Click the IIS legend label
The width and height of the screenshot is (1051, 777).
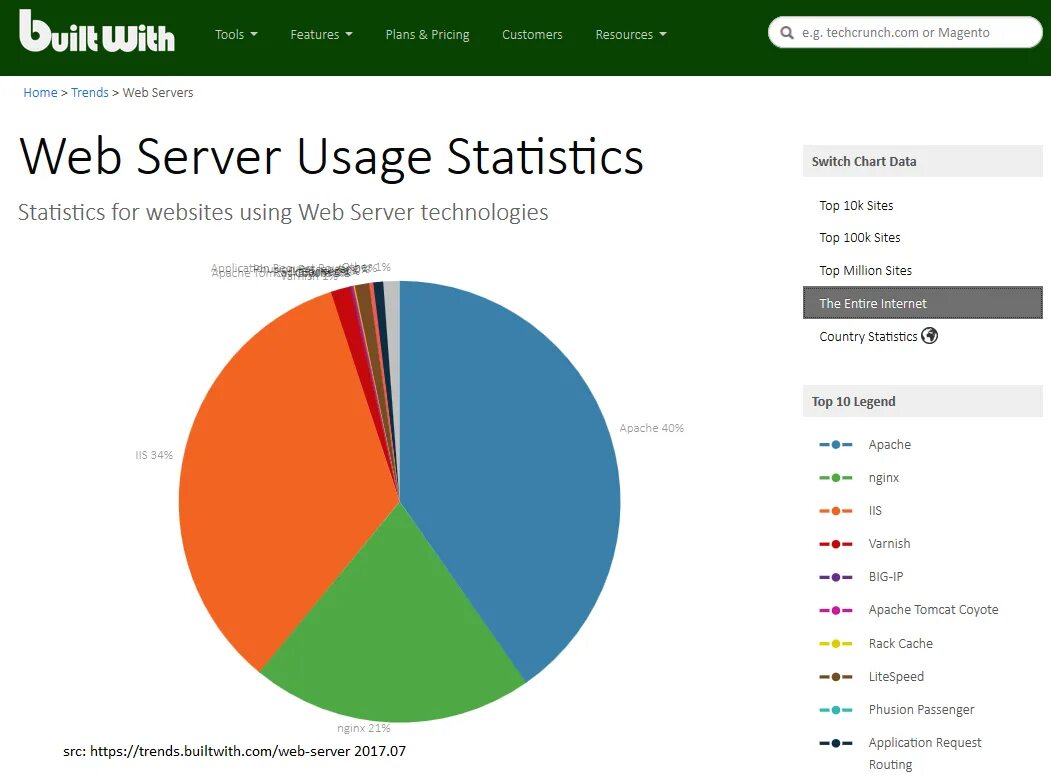pyautogui.click(x=875, y=511)
